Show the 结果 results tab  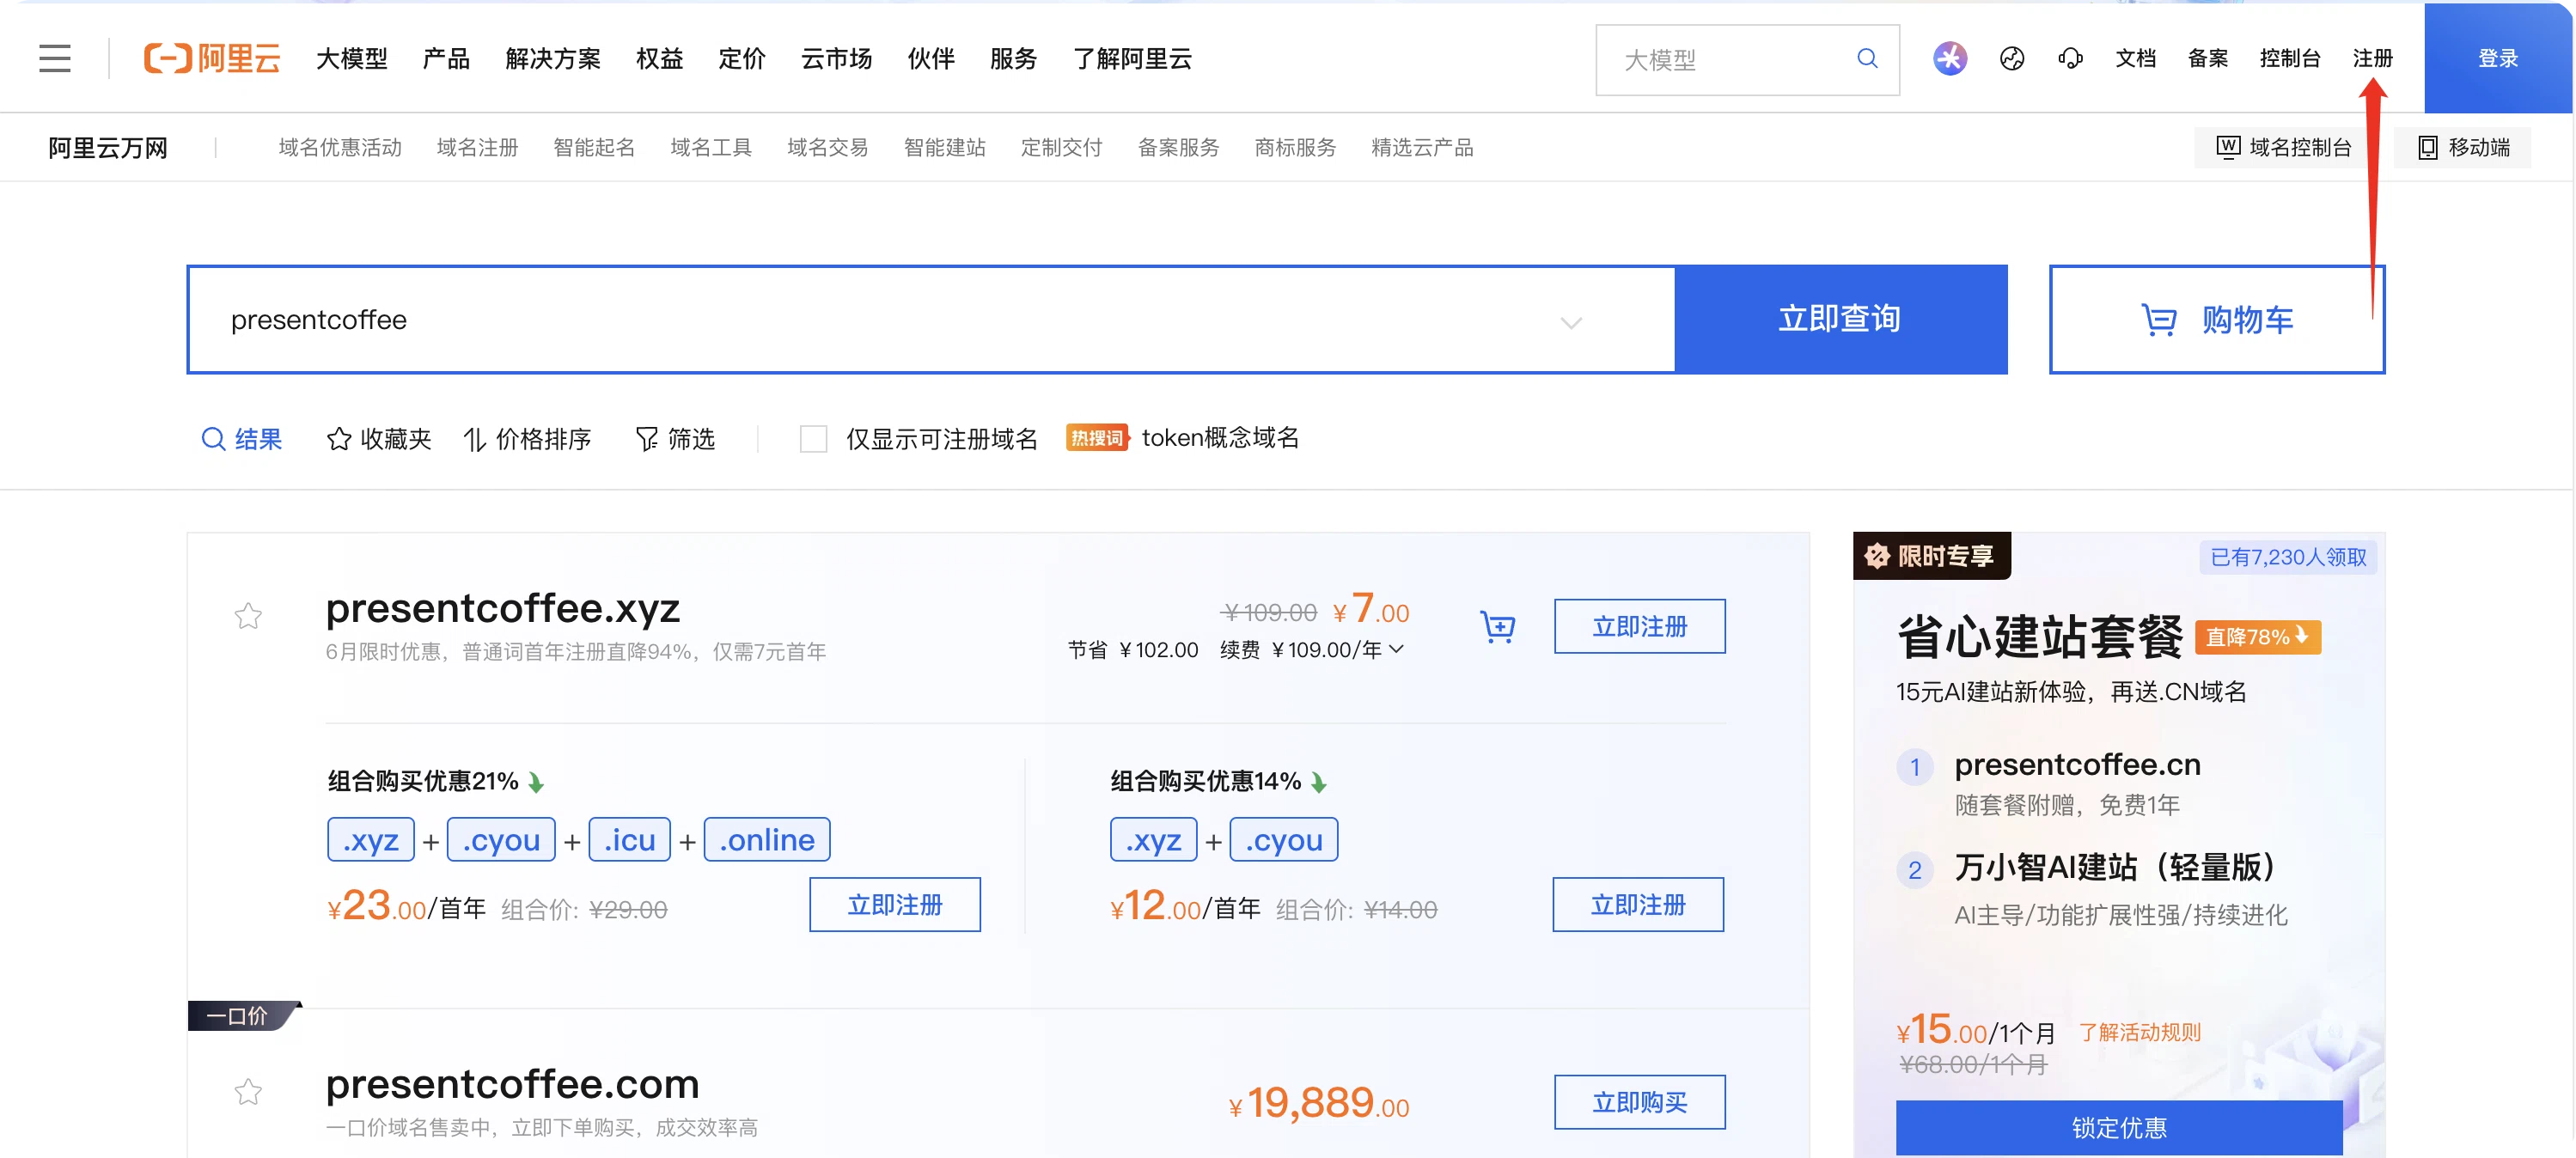click(x=242, y=439)
